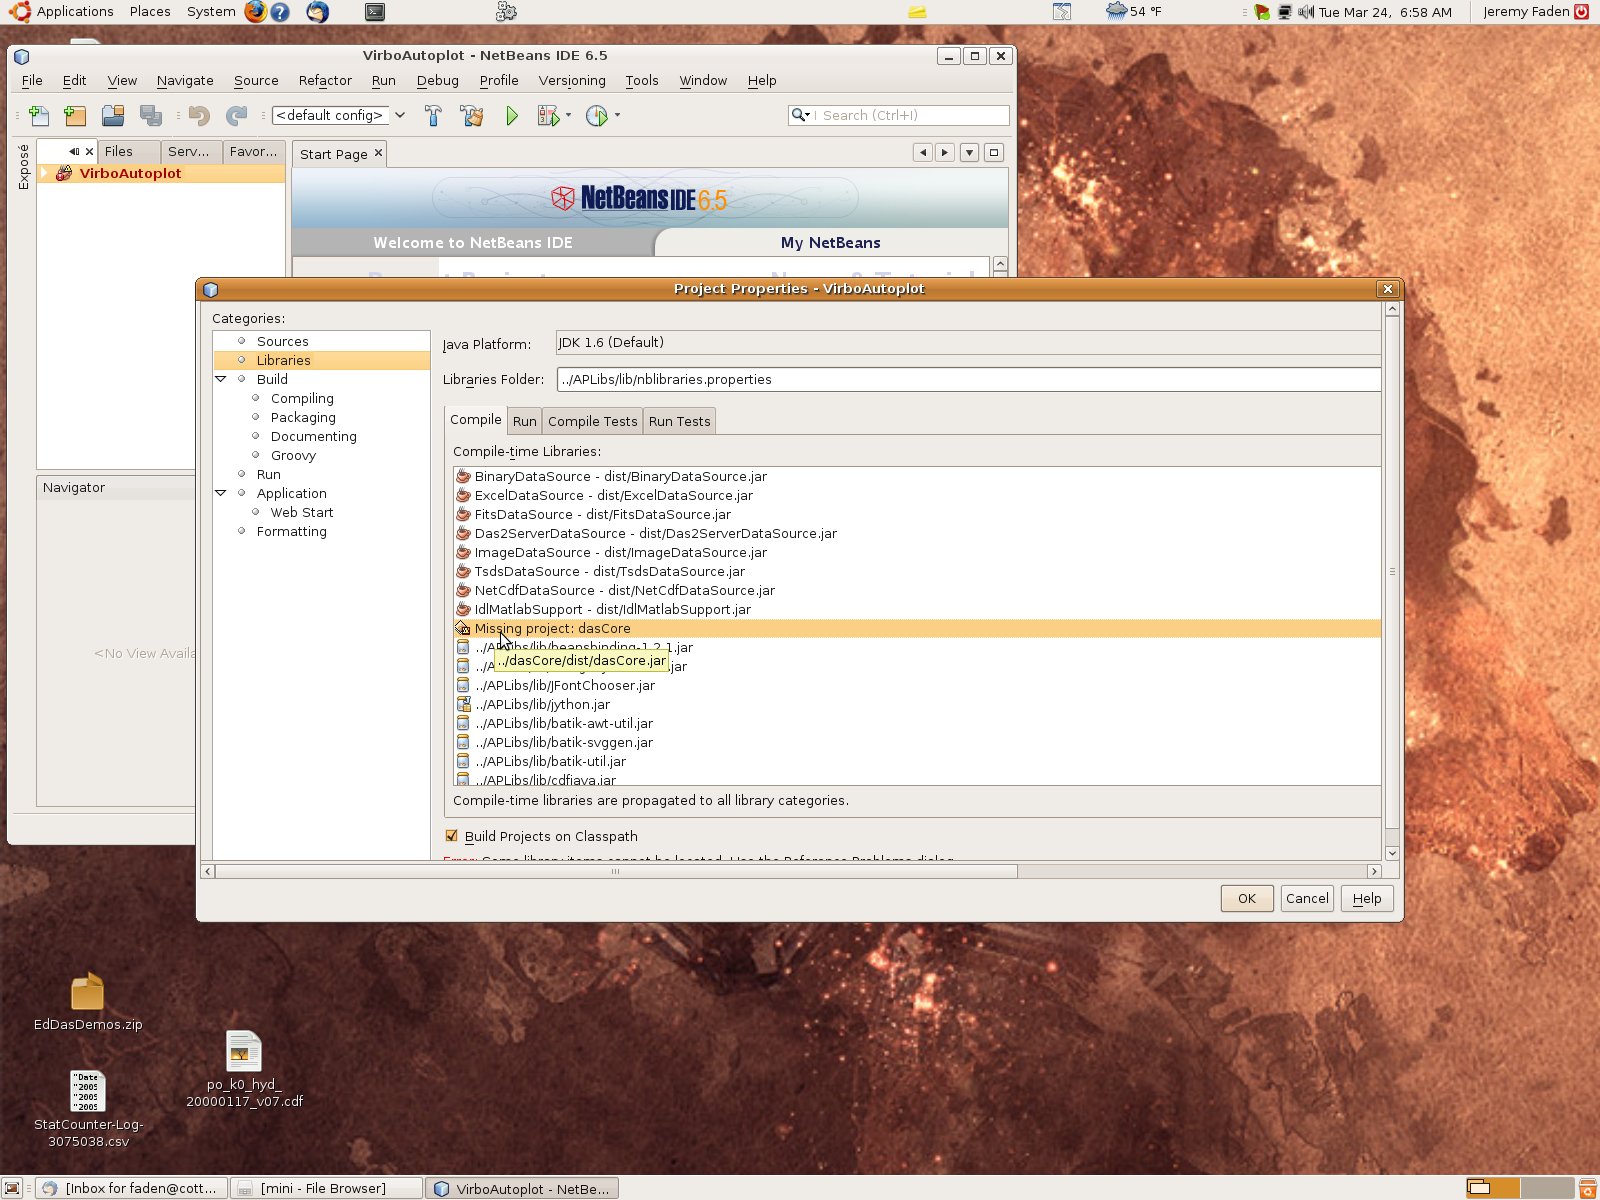
Task: Redo using the toolbar redo icon
Action: point(237,115)
